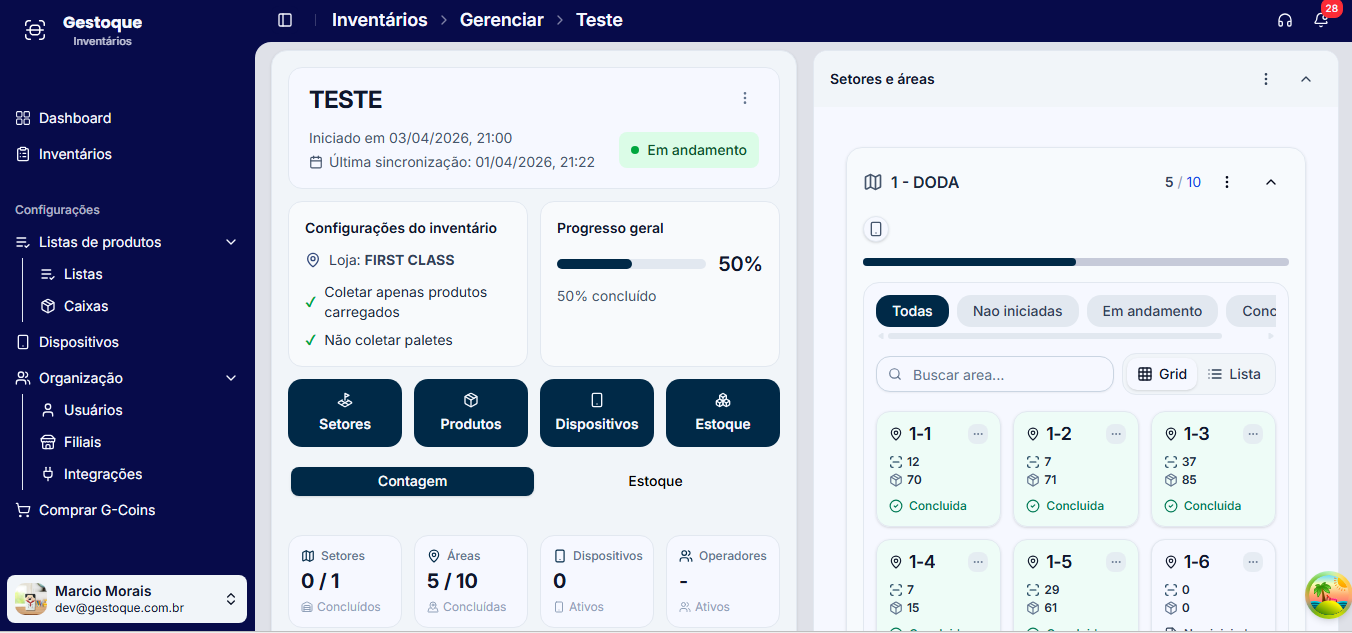
Task: Click Coletar apenas produtos carregados text
Action: (x=406, y=302)
